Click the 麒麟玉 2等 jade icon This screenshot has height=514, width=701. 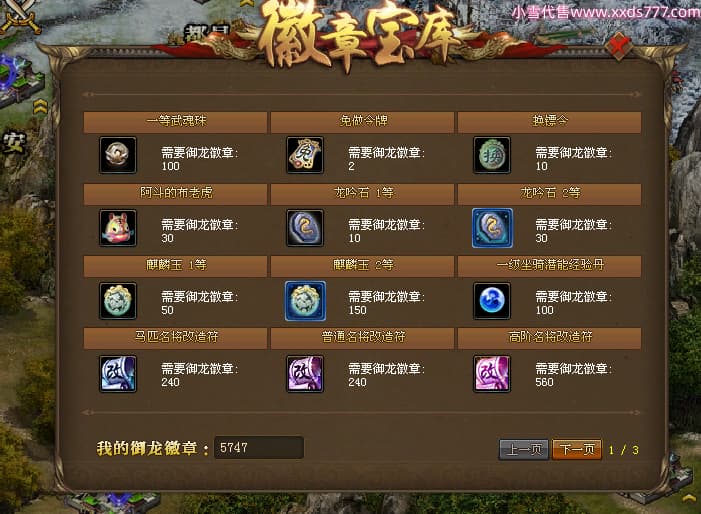305,301
